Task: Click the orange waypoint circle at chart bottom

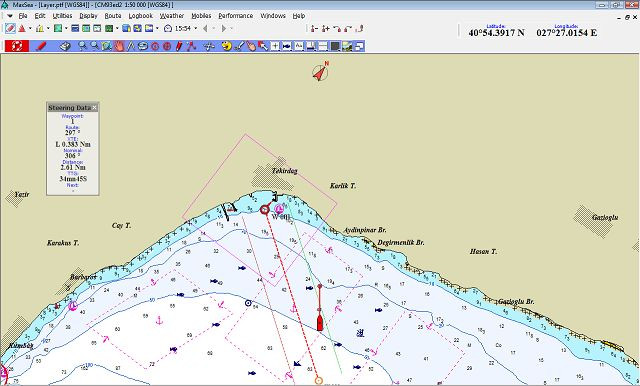Action: 319,381
